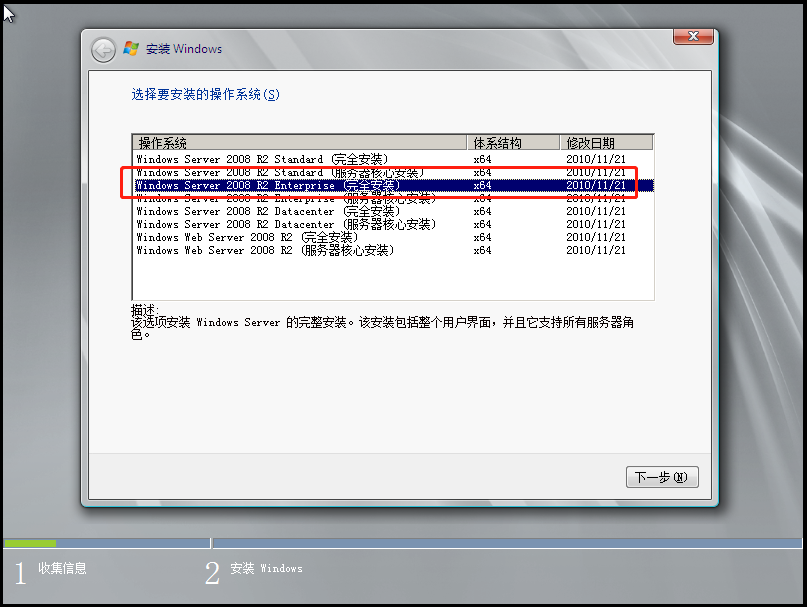The width and height of the screenshot is (807, 607).
Task: Select Windows Server 2008 R2 Enterprise (服务器核心安装)
Action: (393, 198)
